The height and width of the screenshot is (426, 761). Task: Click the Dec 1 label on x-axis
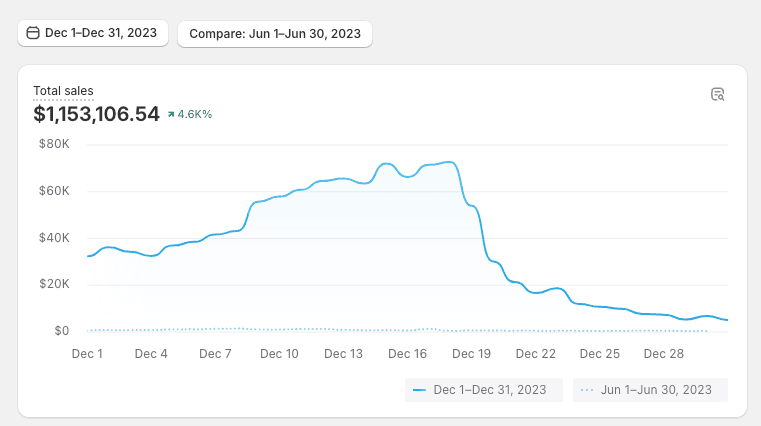[x=87, y=353]
